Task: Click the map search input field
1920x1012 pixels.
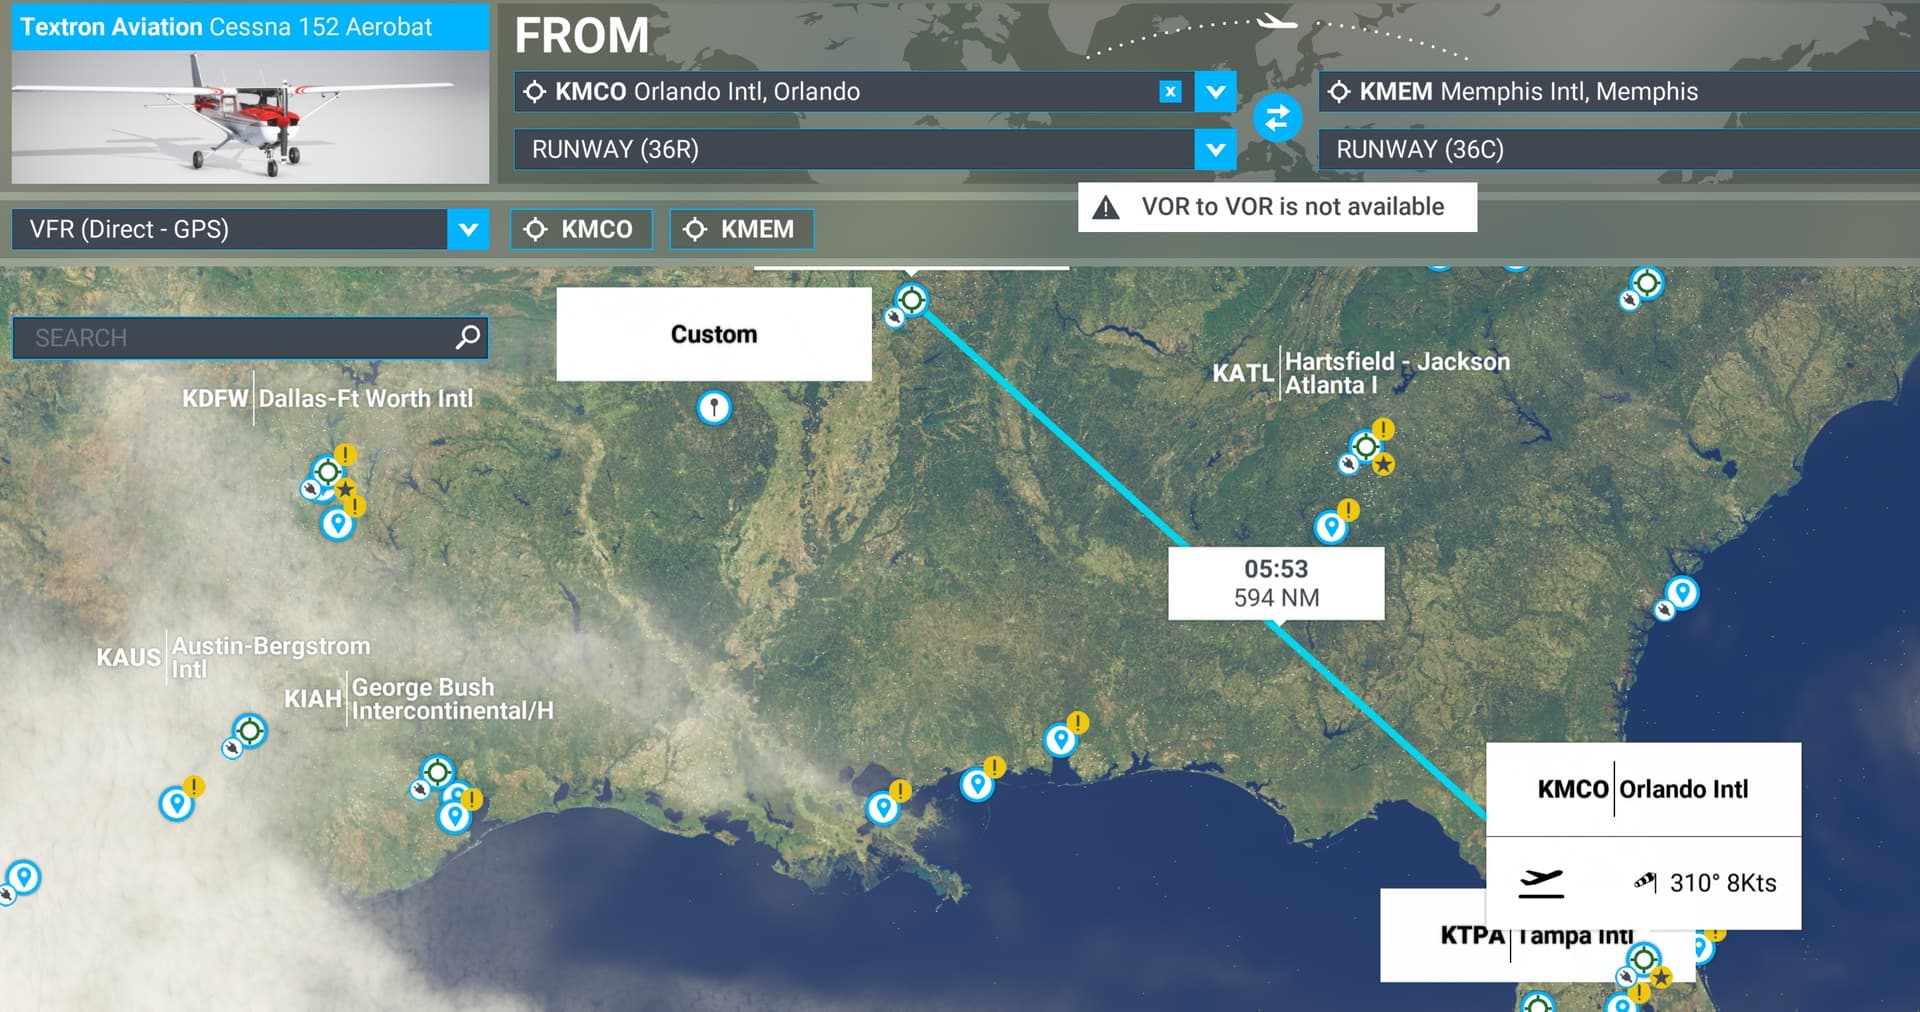Action: [250, 338]
